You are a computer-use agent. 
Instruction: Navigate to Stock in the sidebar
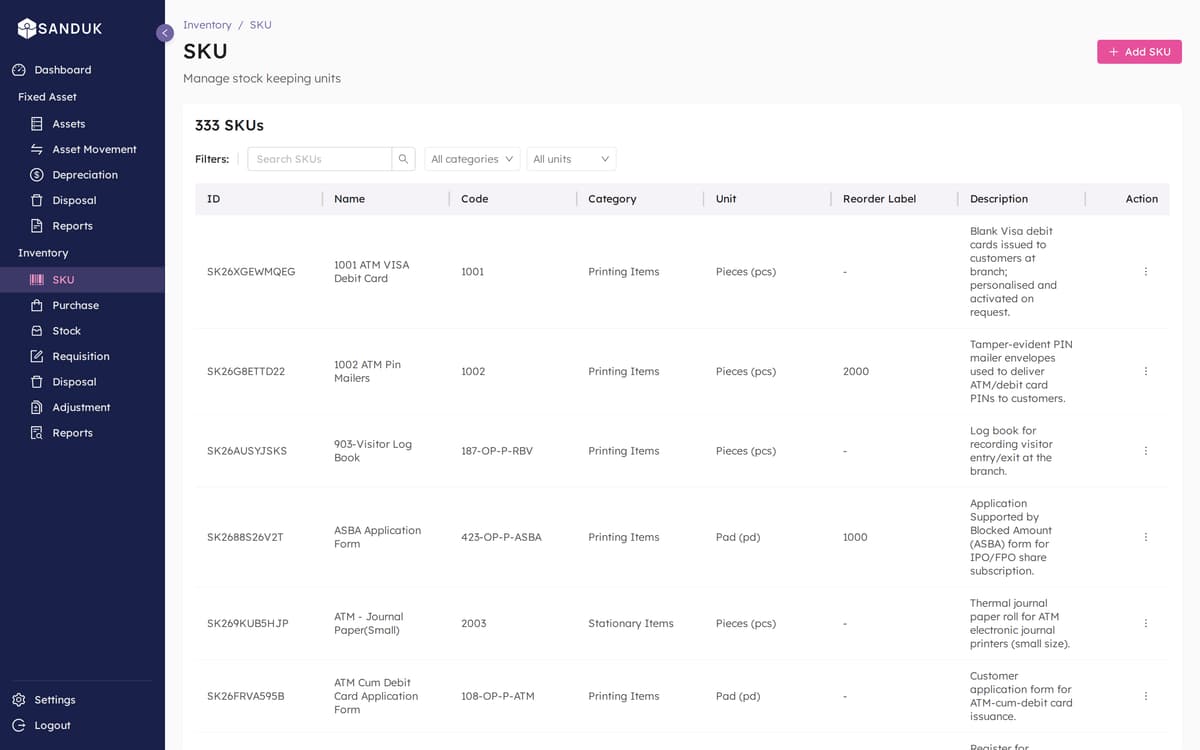[82, 331]
